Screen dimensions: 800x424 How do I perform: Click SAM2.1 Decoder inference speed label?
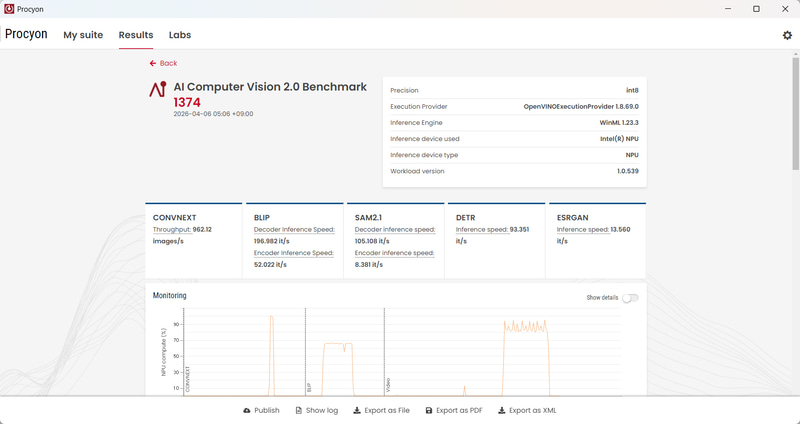pos(395,230)
